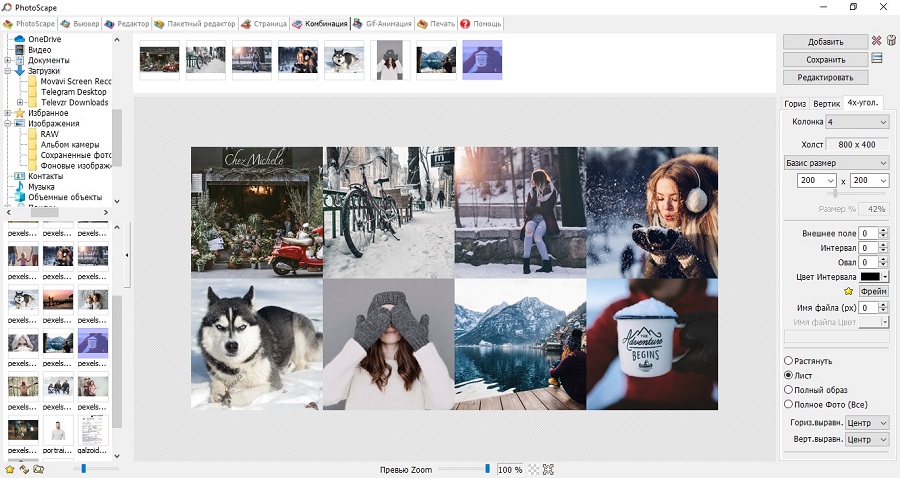The height and width of the screenshot is (478, 900).
Task: Collapse the Загрузки tree node
Action: (x=7, y=71)
